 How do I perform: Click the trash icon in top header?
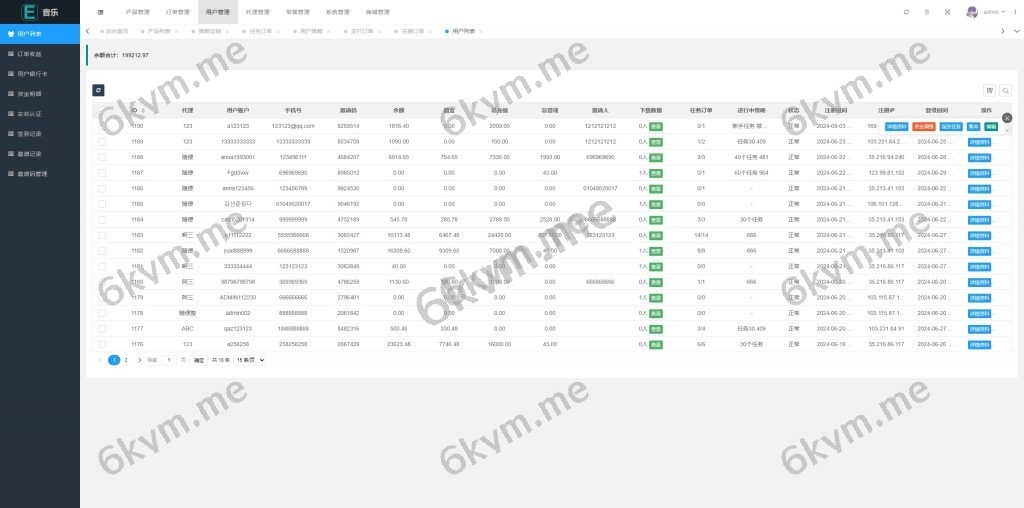(x=927, y=12)
